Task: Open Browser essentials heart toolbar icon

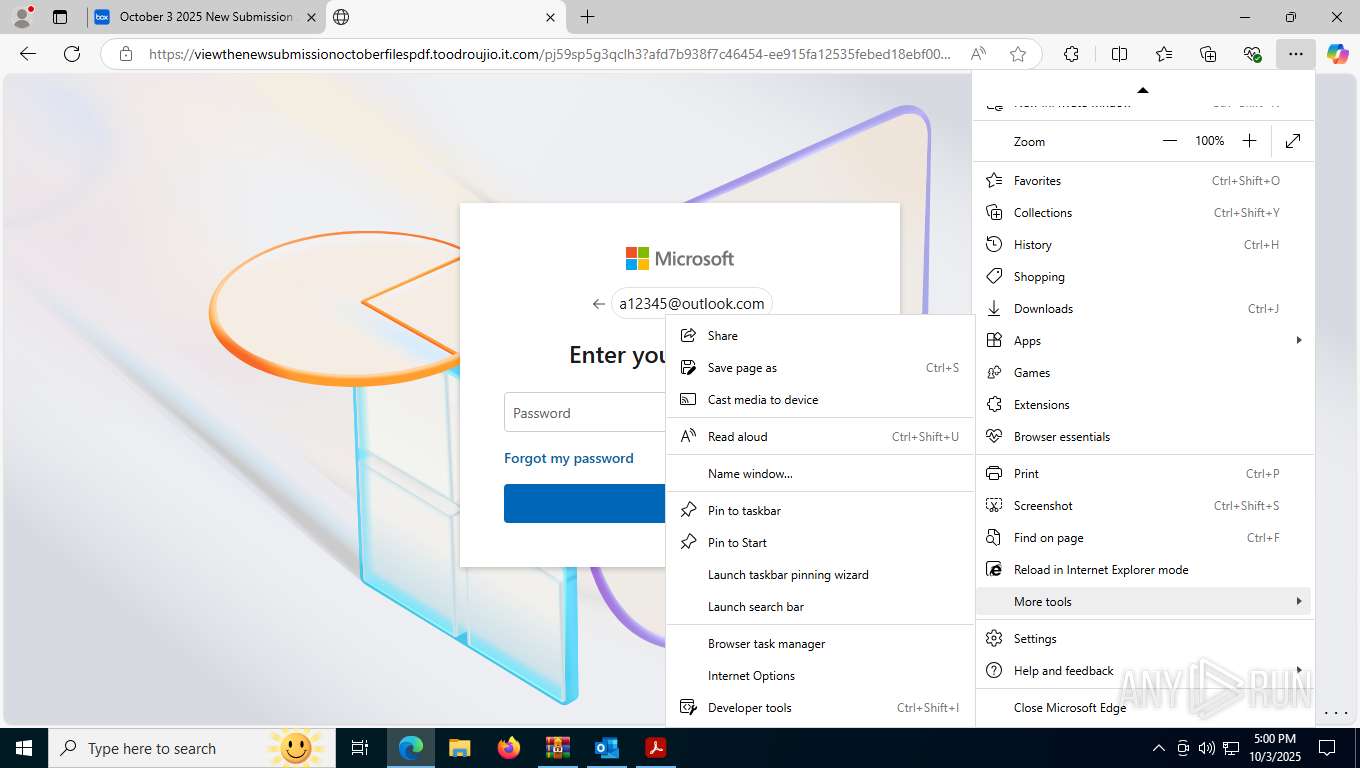Action: (x=1252, y=54)
